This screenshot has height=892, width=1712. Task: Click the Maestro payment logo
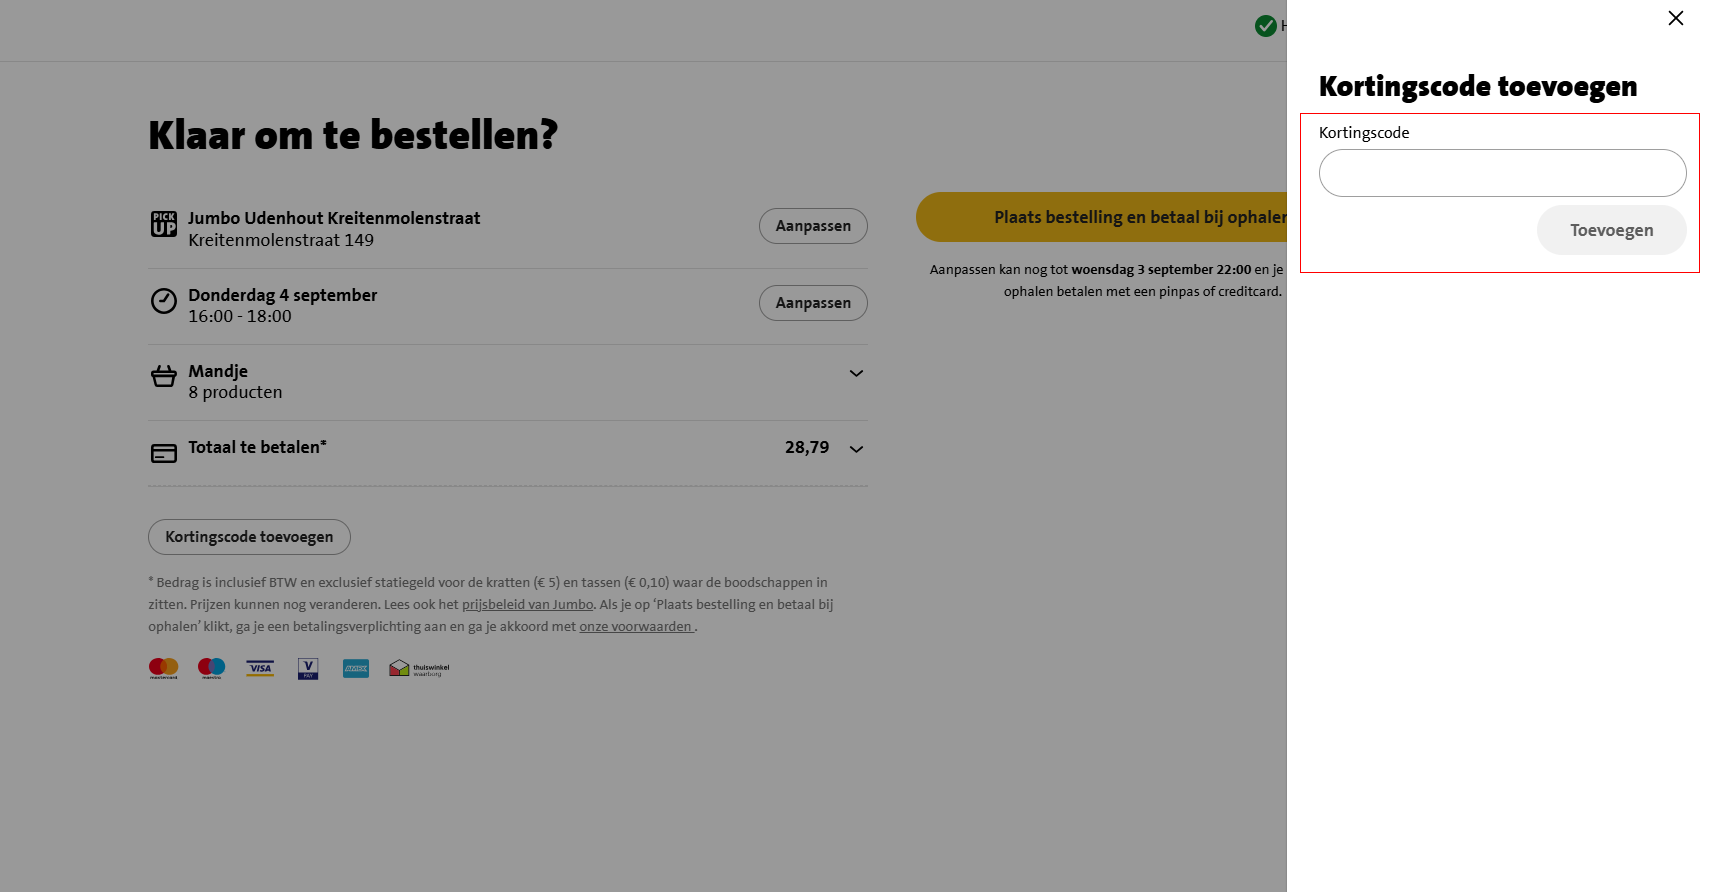(211, 668)
